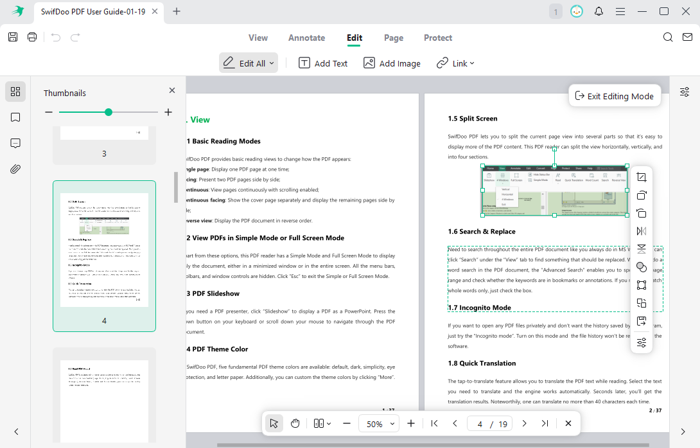Viewport: 700px width, 448px height.
Task: Go to the first page
Action: 434,423
